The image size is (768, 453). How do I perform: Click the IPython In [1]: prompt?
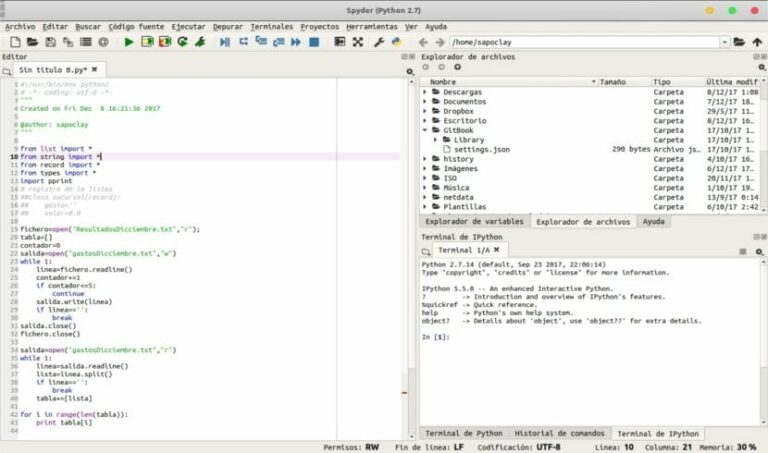click(435, 337)
